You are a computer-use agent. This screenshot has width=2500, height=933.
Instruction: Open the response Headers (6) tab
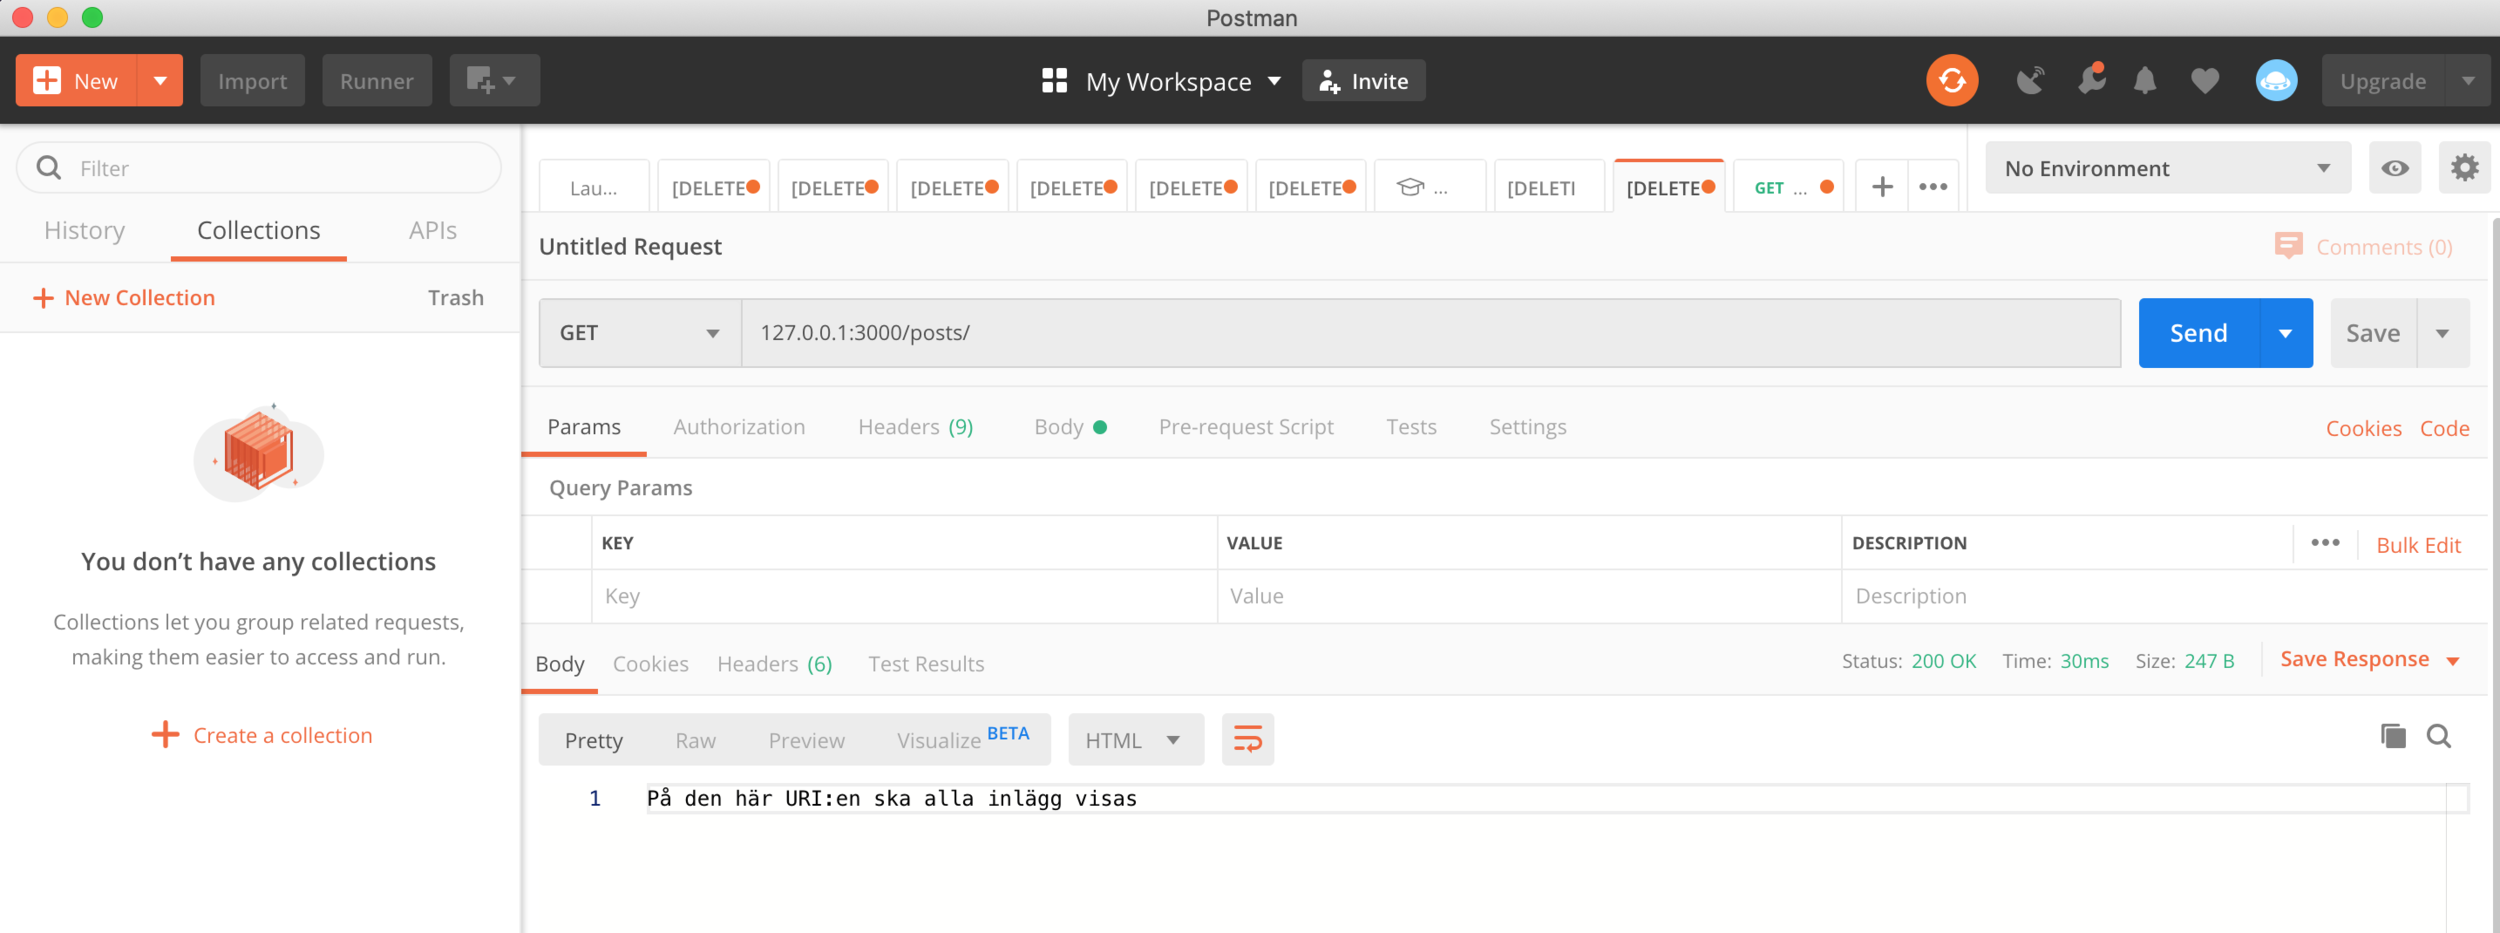775,664
